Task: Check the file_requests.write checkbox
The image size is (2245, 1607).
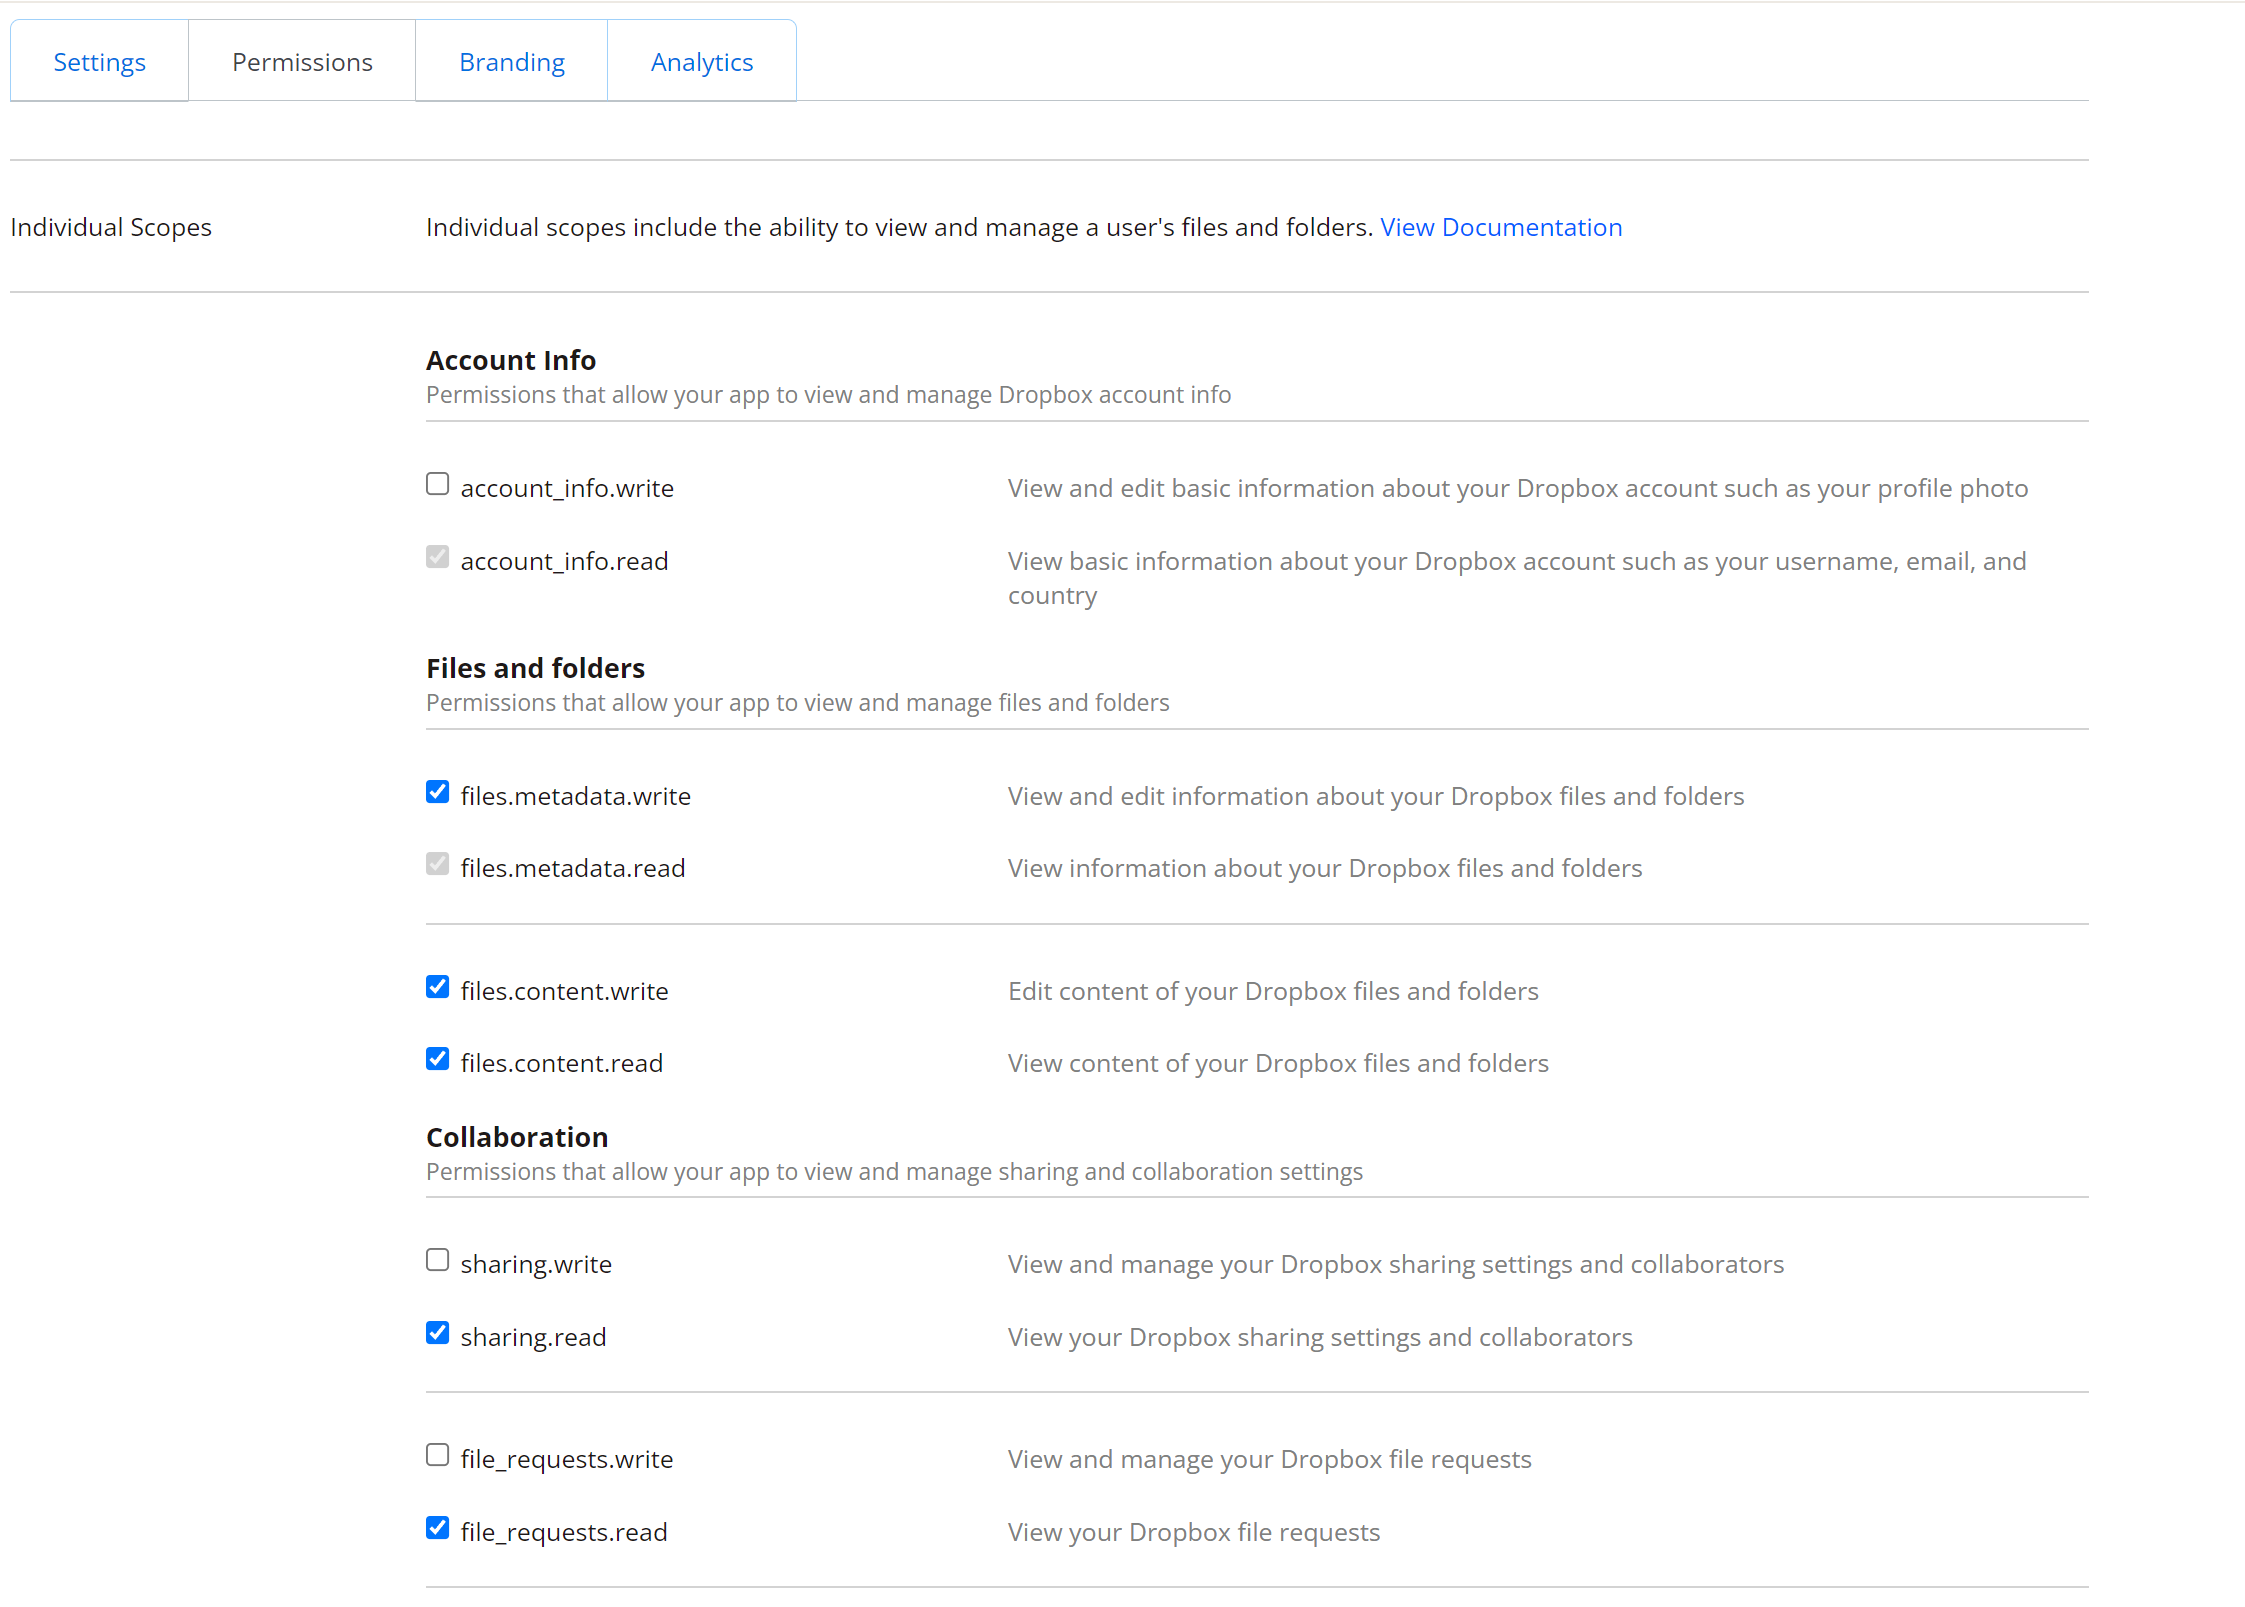Action: [x=437, y=1455]
